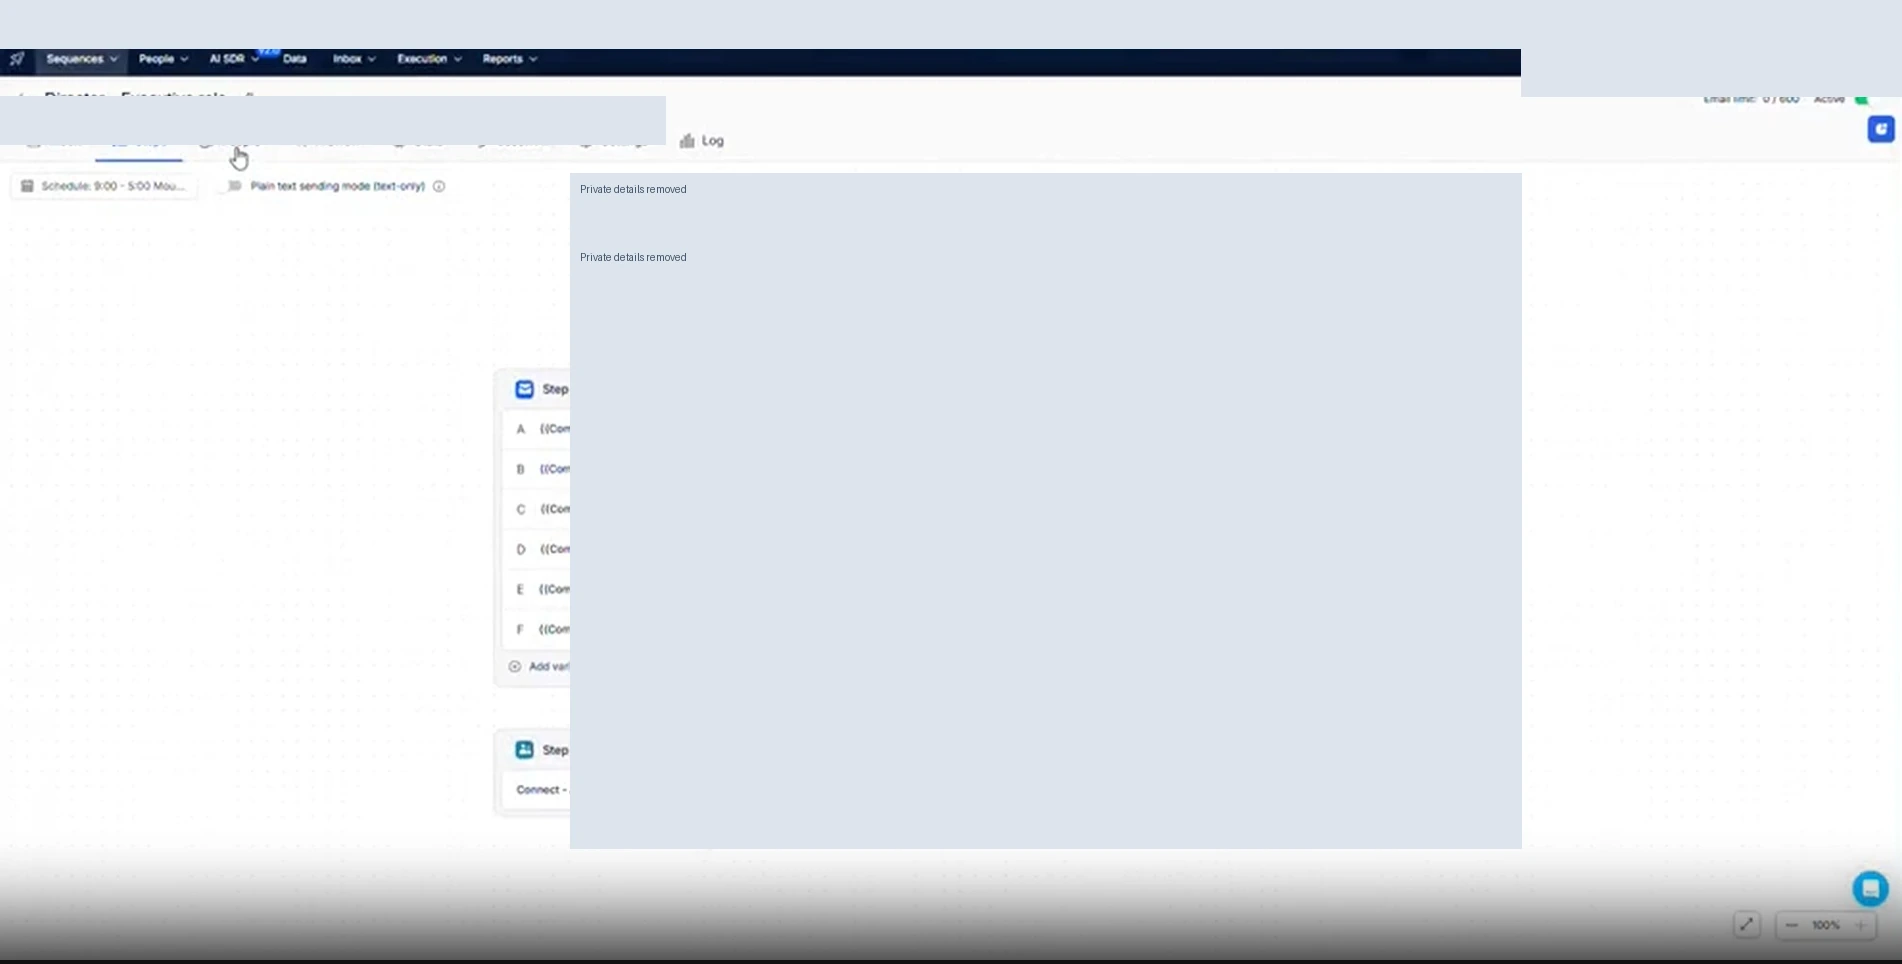Click the info icon beside plain text mode
This screenshot has width=1902, height=964.
439,186
